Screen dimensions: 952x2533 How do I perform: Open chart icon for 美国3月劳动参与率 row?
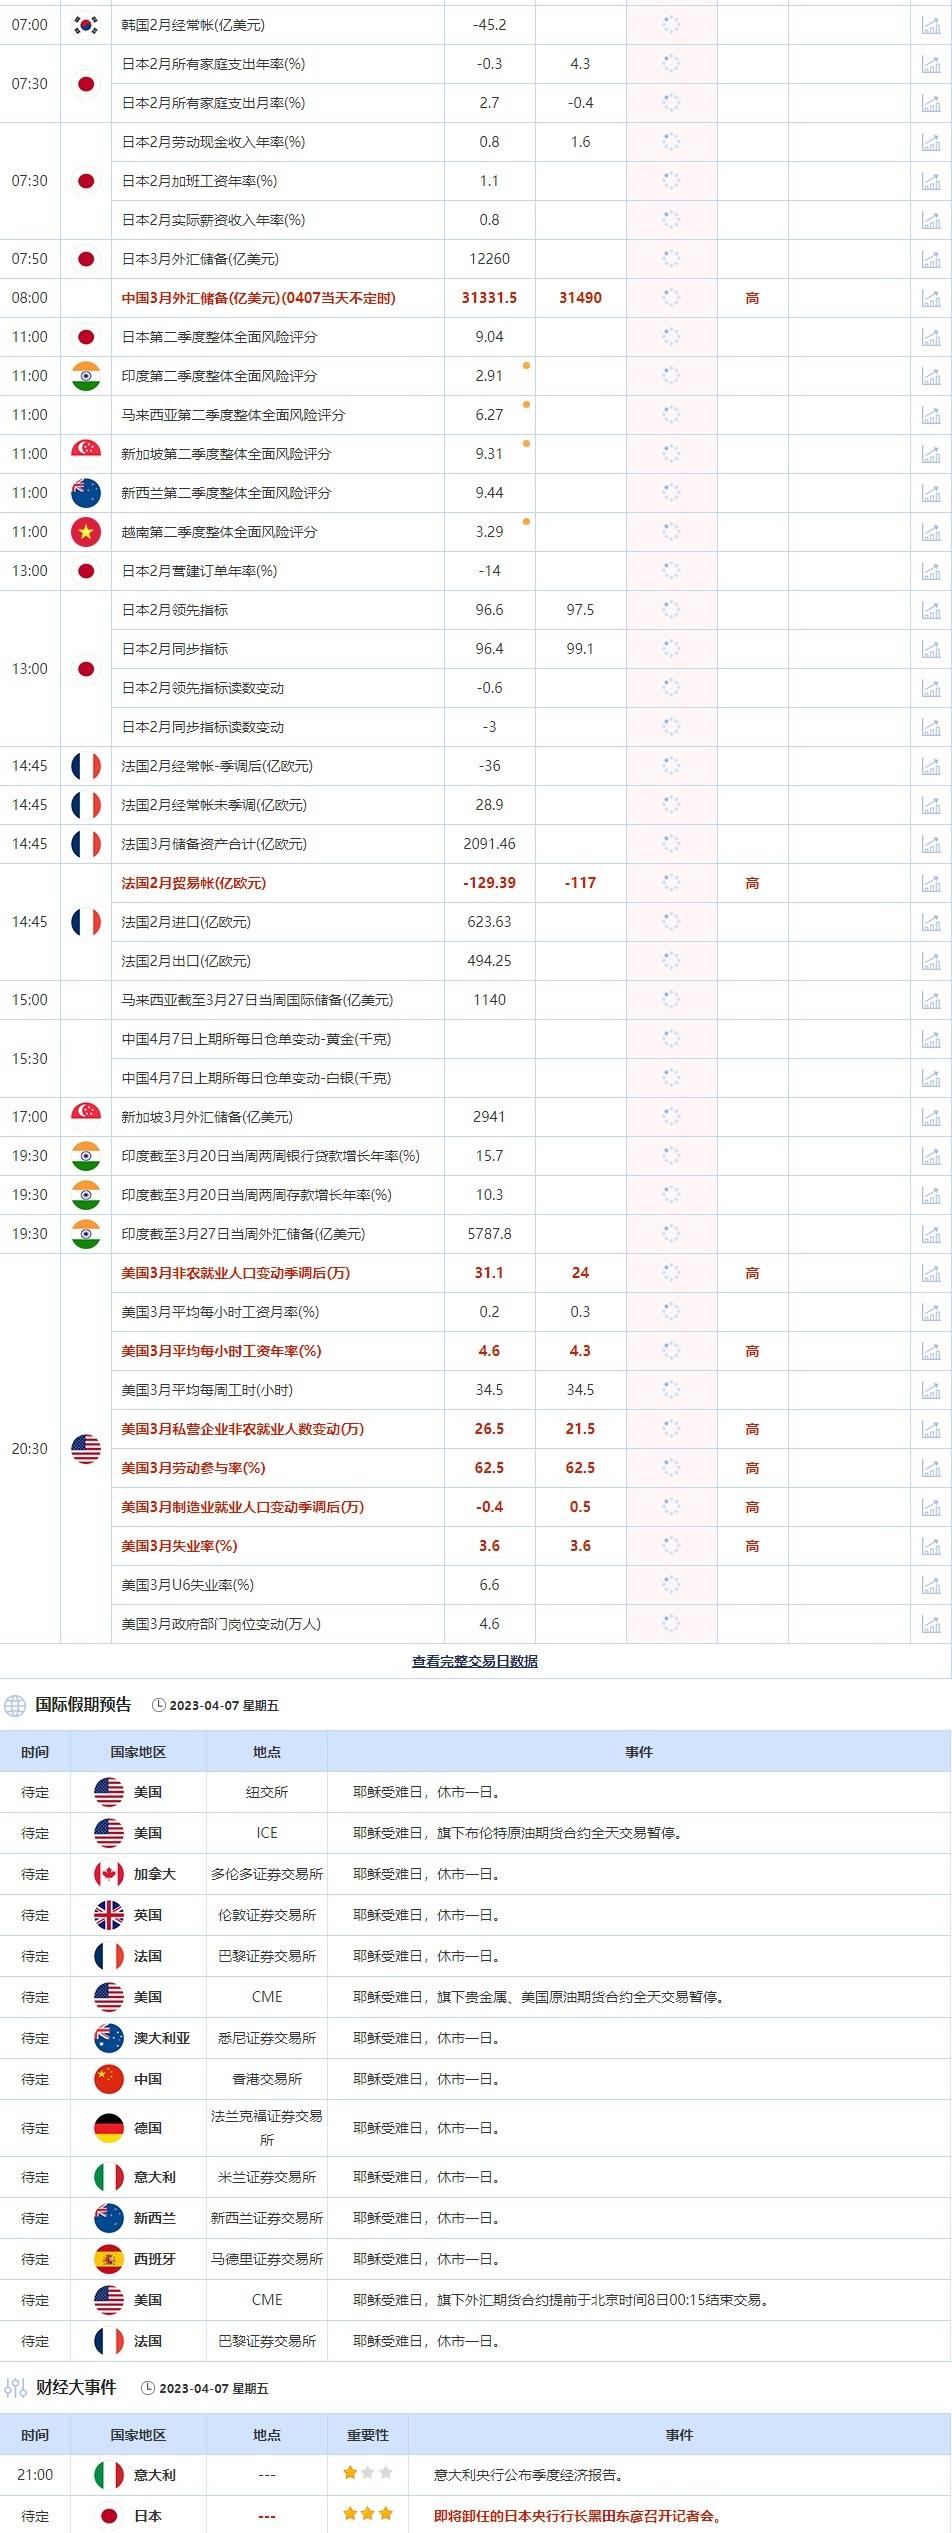[930, 1468]
